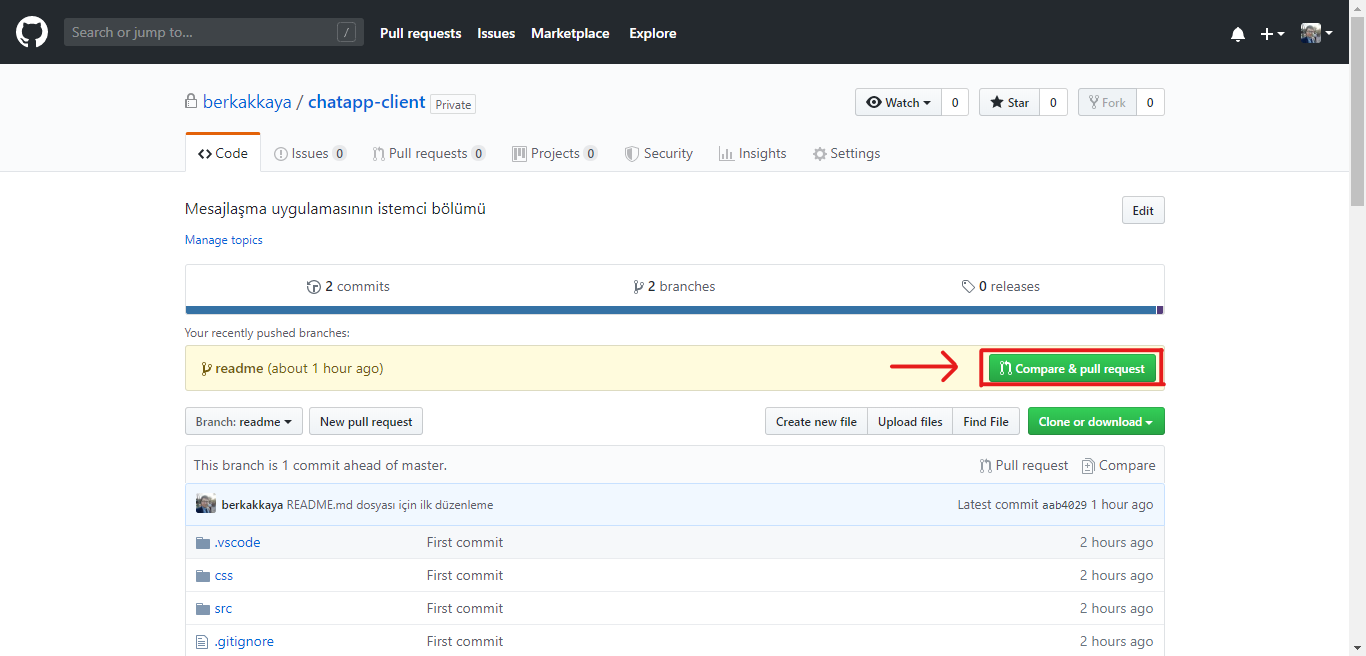Viewport: 1366px width, 656px height.
Task: Open the notifications bell
Action: 1238,34
